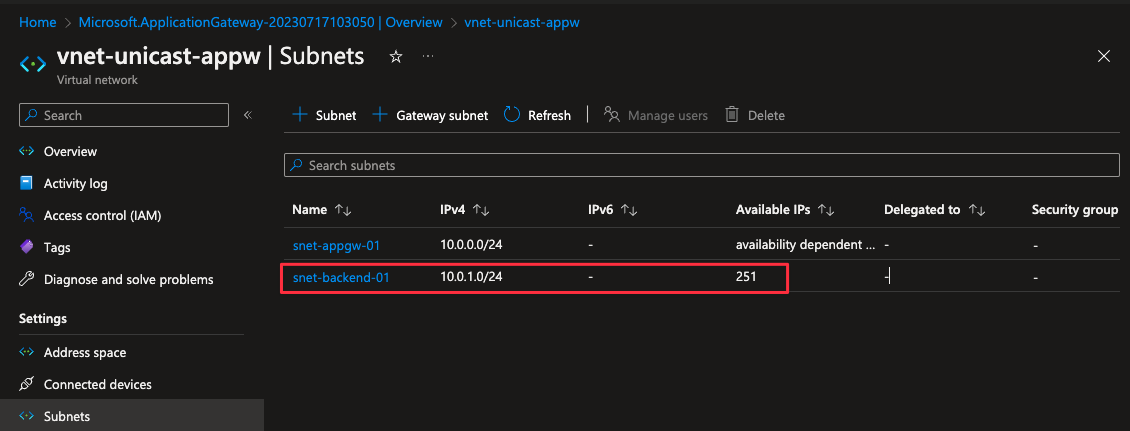This screenshot has height=431, width=1130.
Task: Click the Manage users icon
Action: [x=612, y=115]
